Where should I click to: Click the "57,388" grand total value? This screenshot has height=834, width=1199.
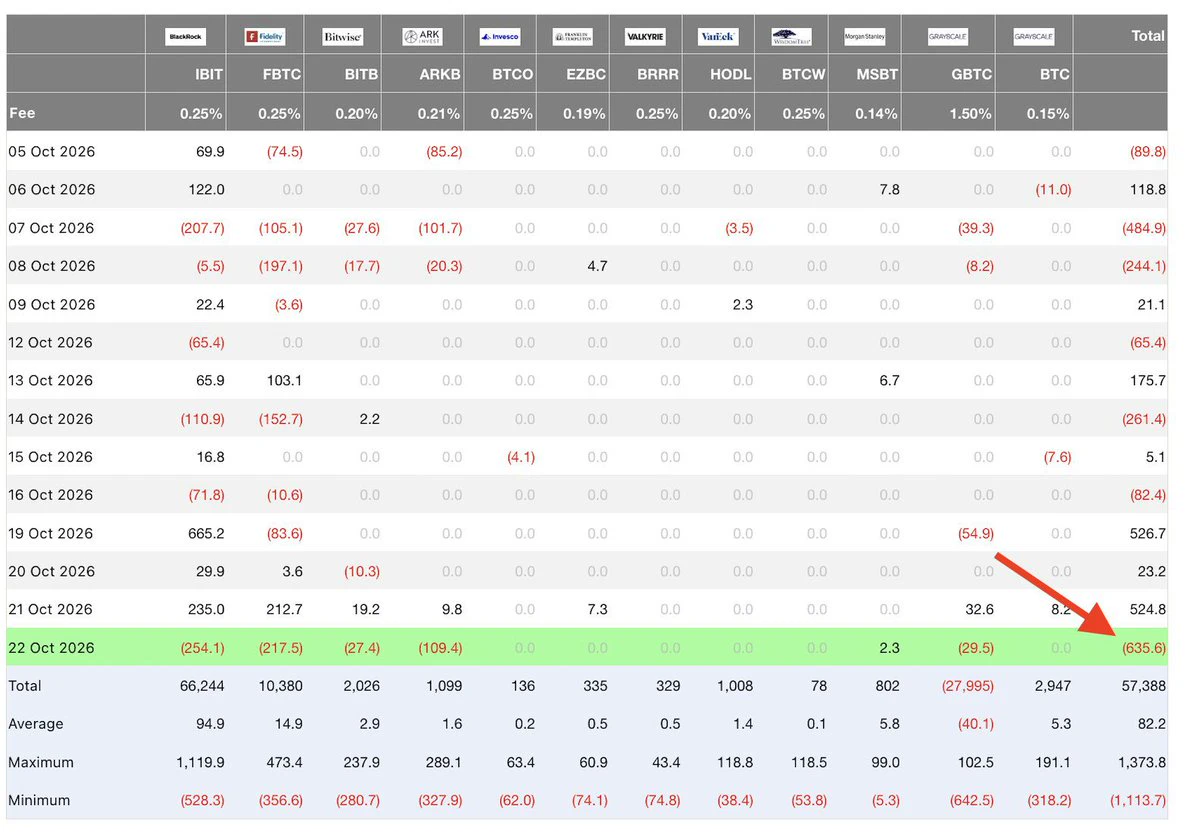click(x=1144, y=686)
